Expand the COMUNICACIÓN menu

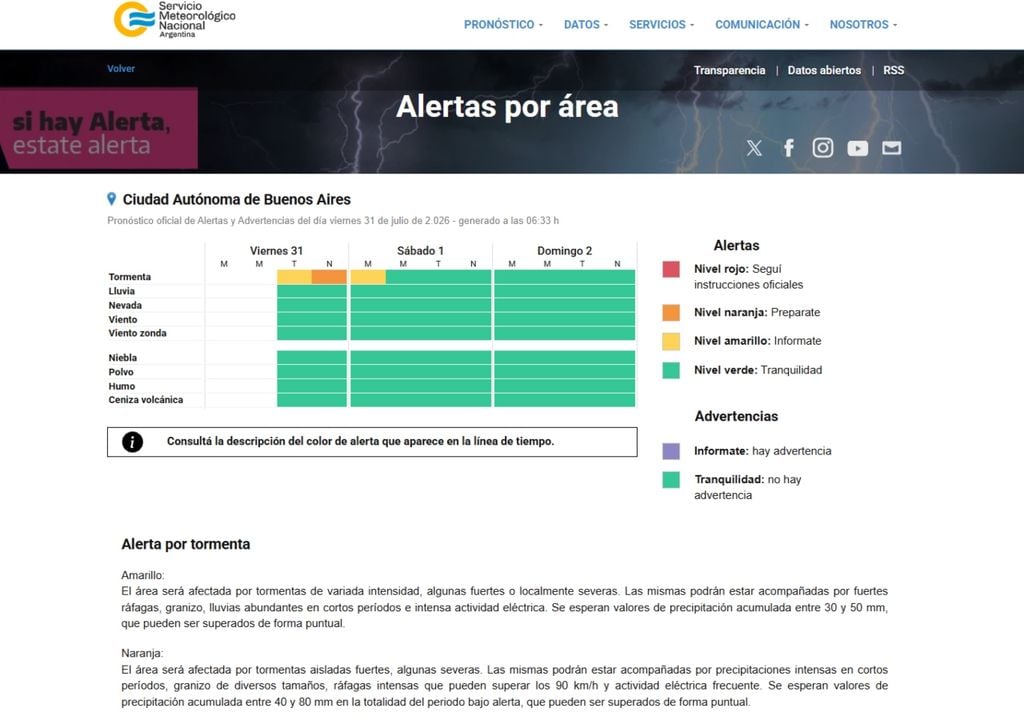pyautogui.click(x=761, y=24)
